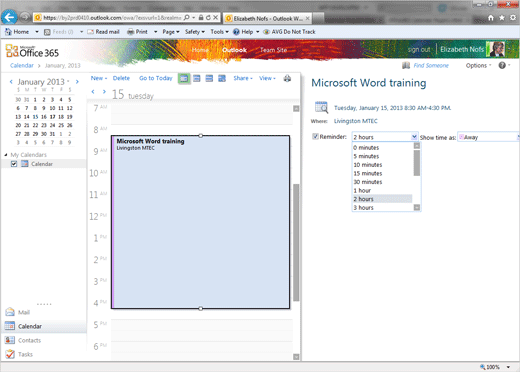This screenshot has height=372, width=520.
Task: Click the browser address bar
Action: pyautogui.click(x=112, y=18)
